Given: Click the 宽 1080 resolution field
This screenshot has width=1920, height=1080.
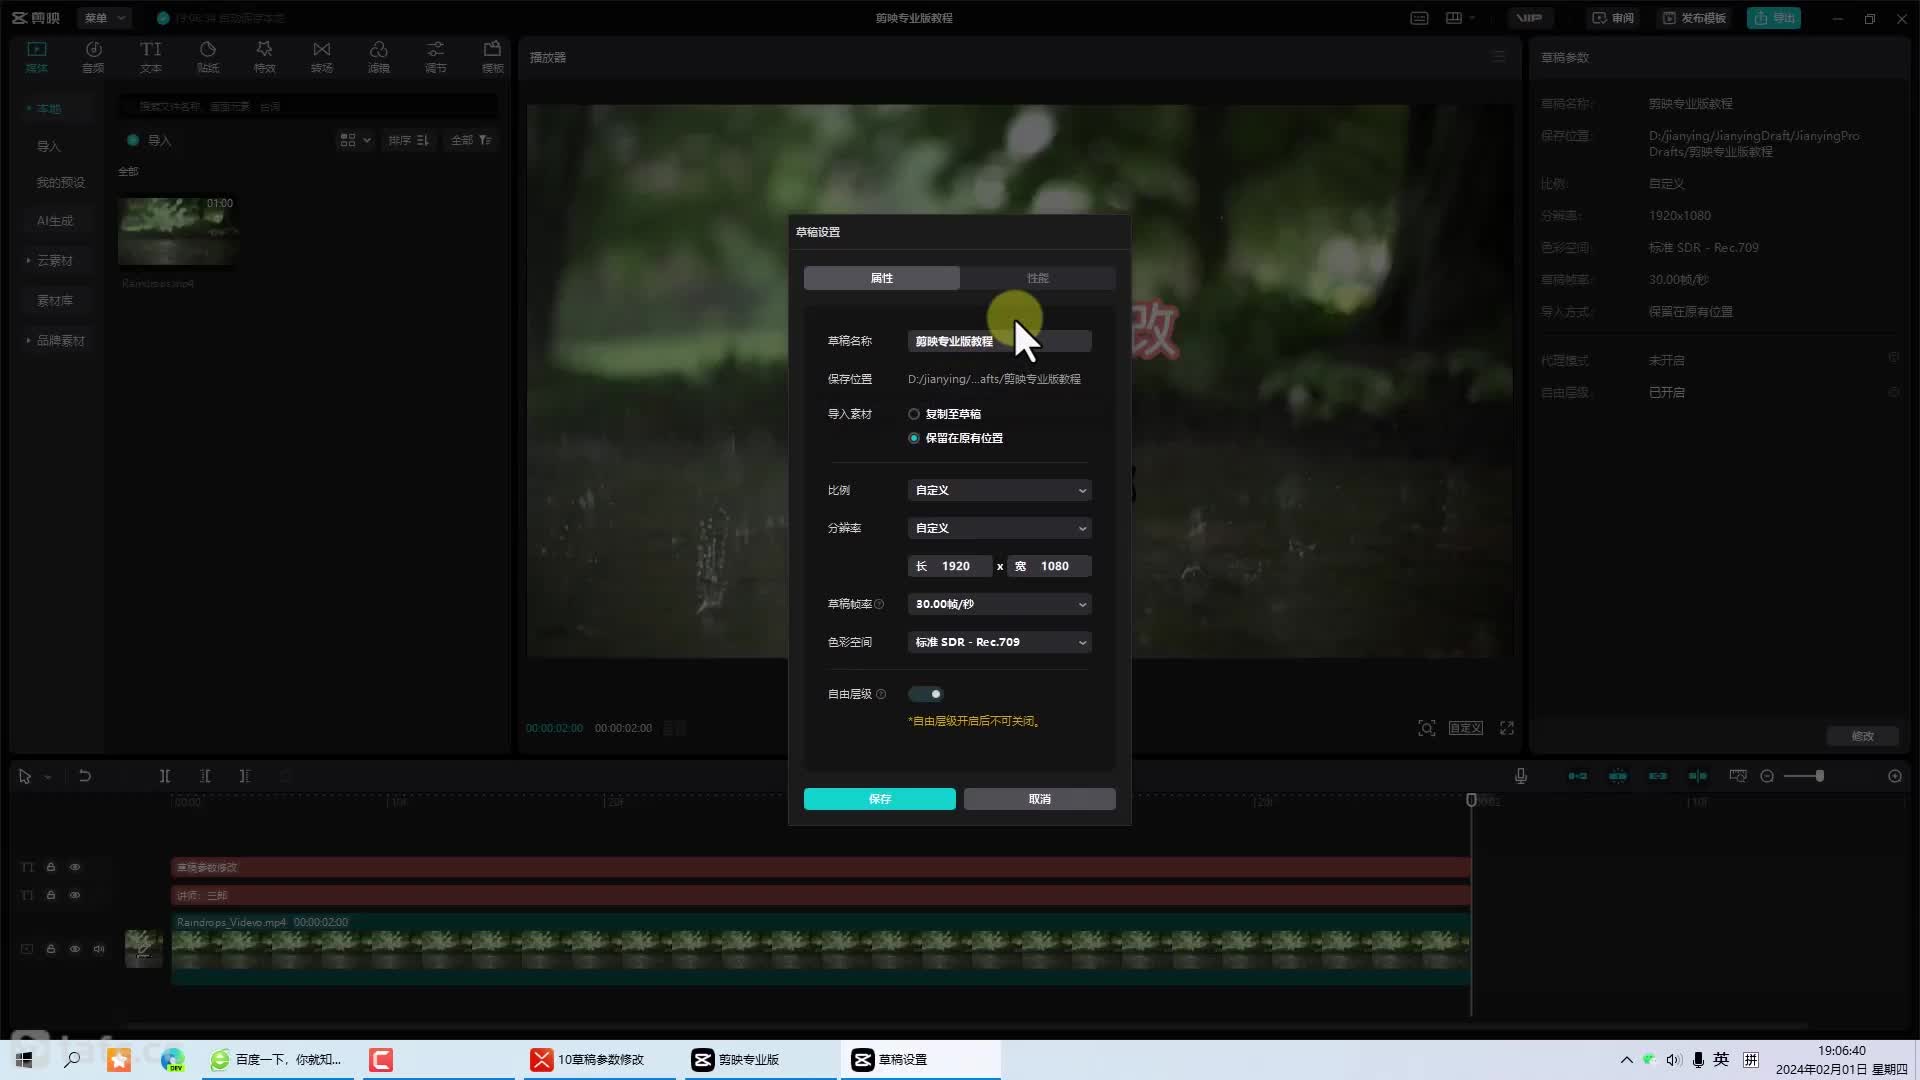Looking at the screenshot, I should 1049,566.
